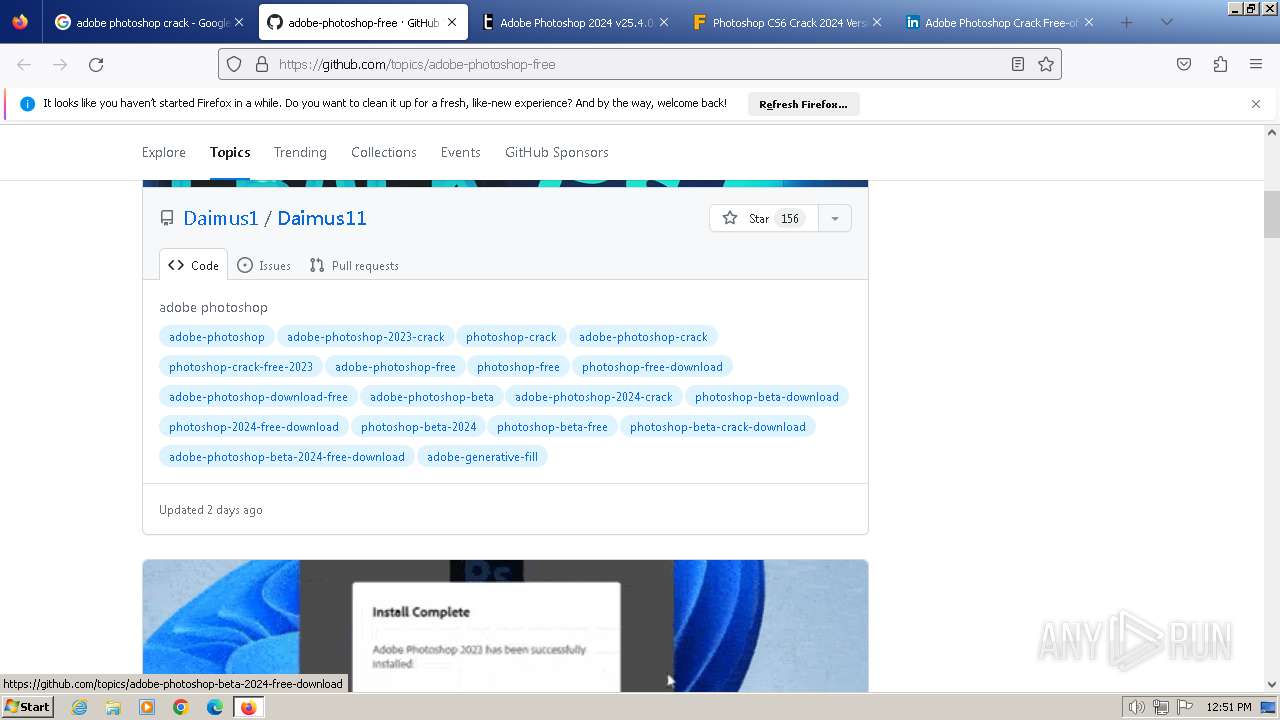
Task: Click the photoshop-2024-free-download topic tag
Action: [254, 427]
